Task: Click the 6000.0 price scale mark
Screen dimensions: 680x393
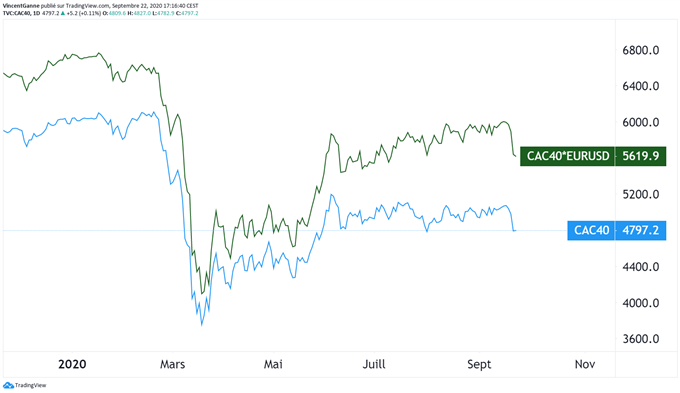Action: click(641, 122)
